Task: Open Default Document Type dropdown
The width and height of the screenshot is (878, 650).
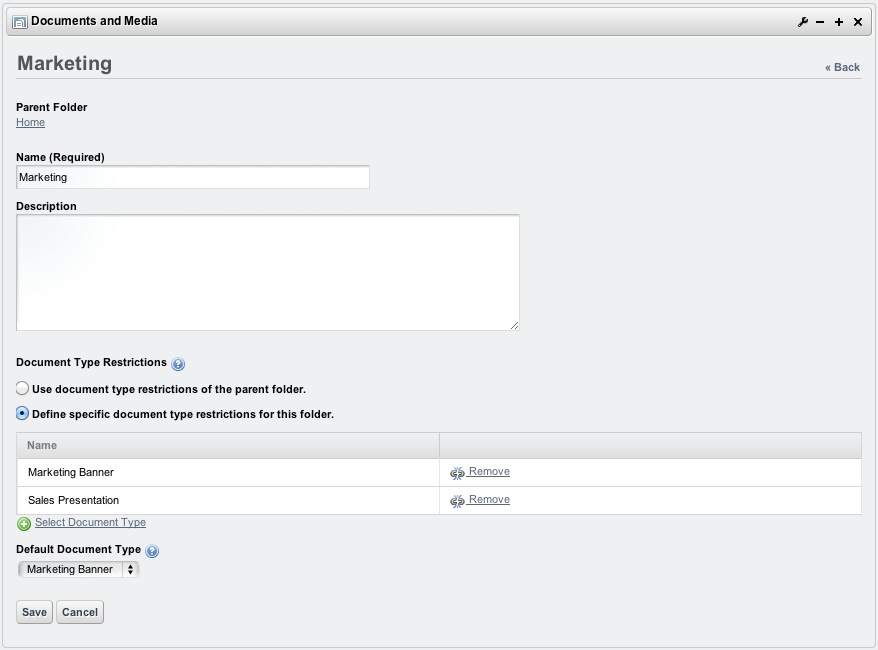Action: click(x=78, y=569)
